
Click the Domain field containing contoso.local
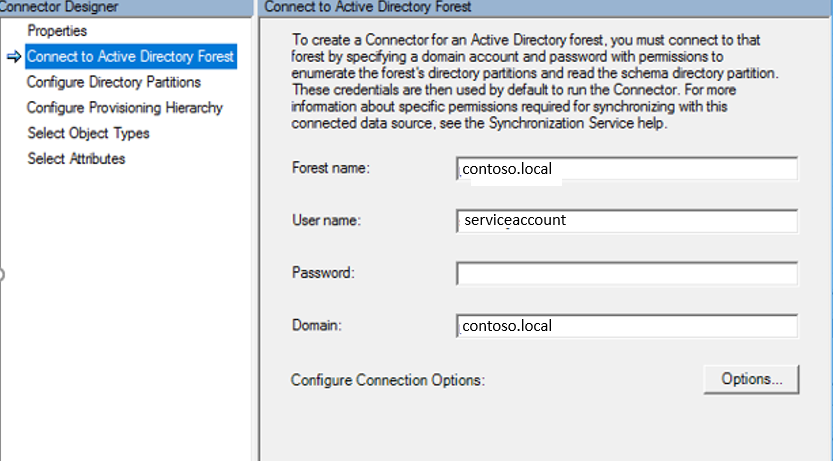click(627, 326)
